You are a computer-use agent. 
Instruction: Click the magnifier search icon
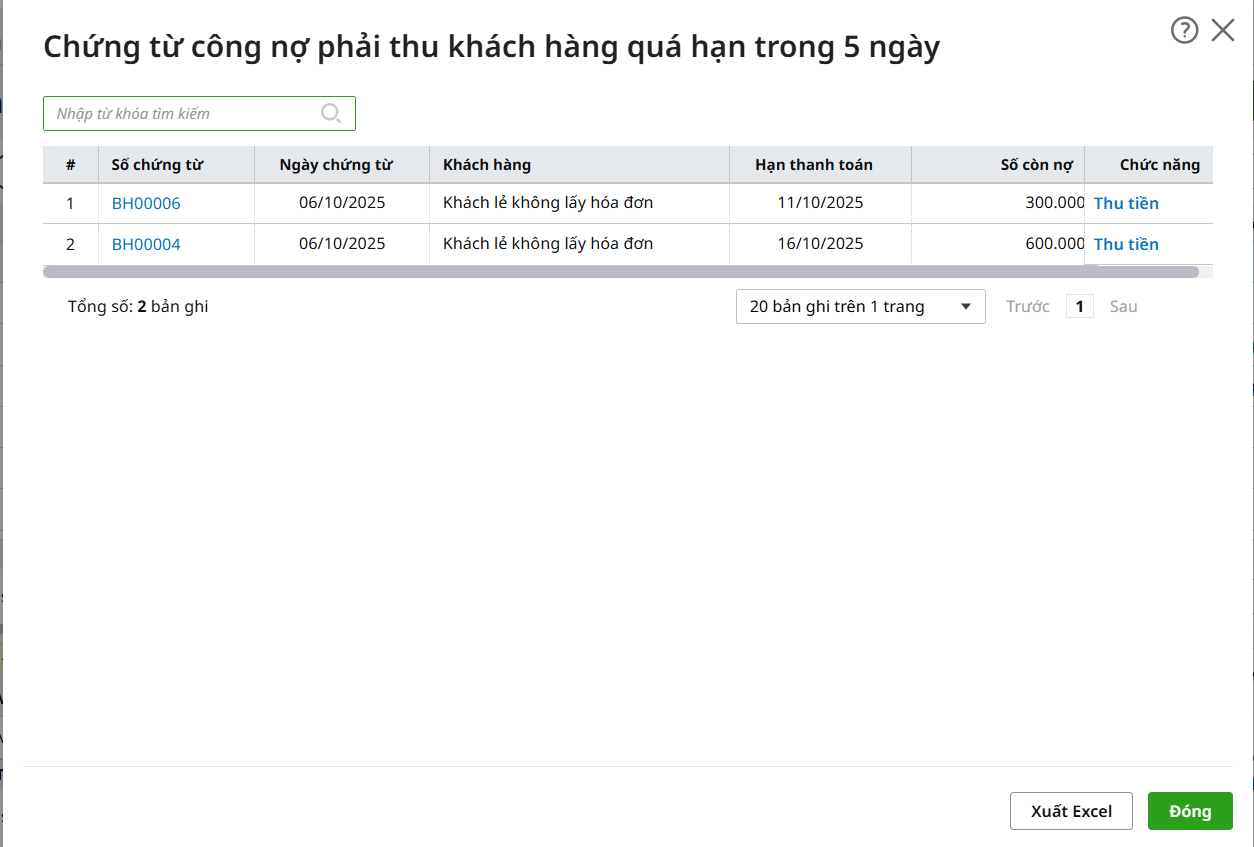click(x=331, y=113)
